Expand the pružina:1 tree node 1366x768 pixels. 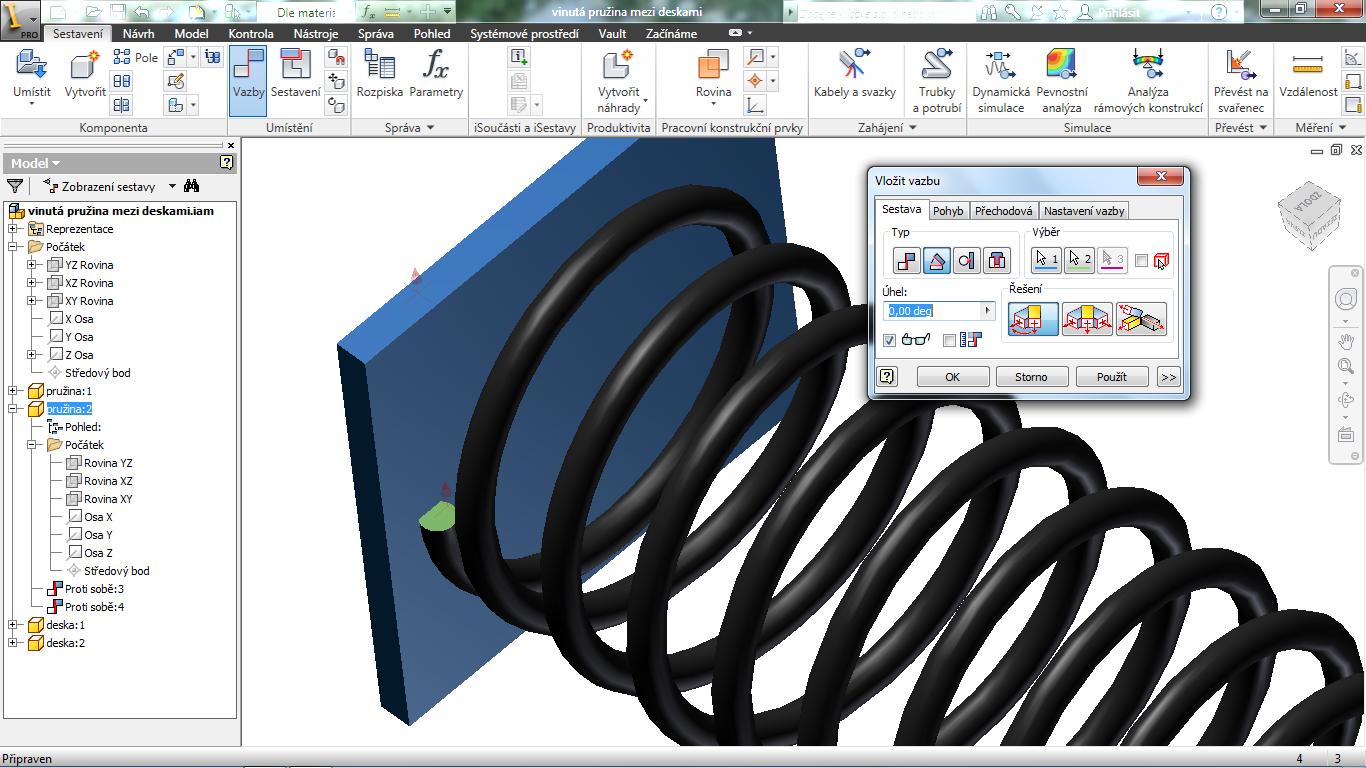pyautogui.click(x=13, y=391)
